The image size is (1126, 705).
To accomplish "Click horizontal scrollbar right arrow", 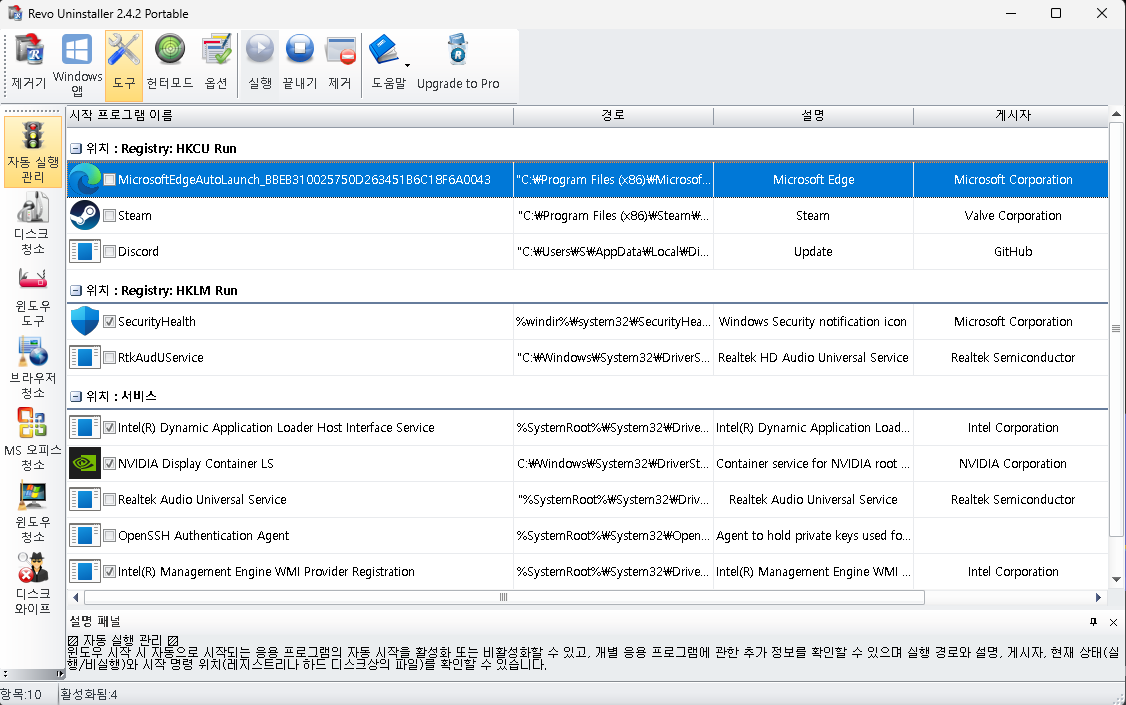I will [x=1098, y=597].
